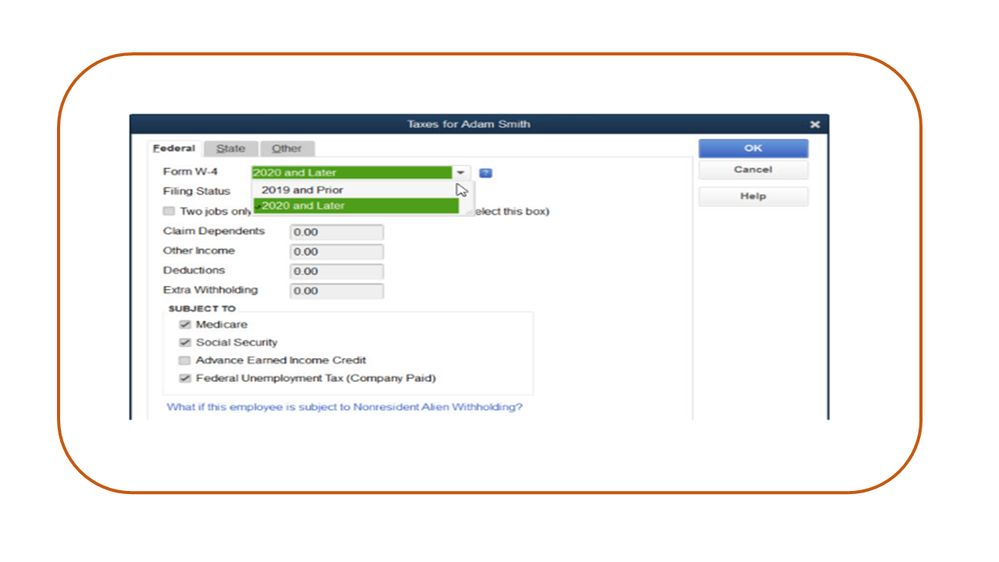Screen dimensions: 999x562
Task: Click the Claim Dependents amount field
Action: click(x=336, y=232)
